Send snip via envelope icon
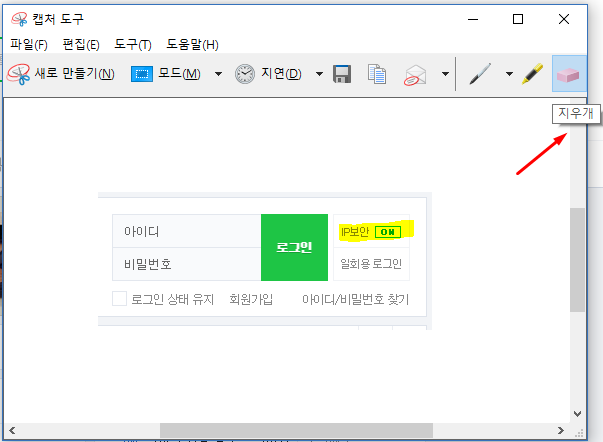The width and height of the screenshot is (603, 442). (415, 75)
